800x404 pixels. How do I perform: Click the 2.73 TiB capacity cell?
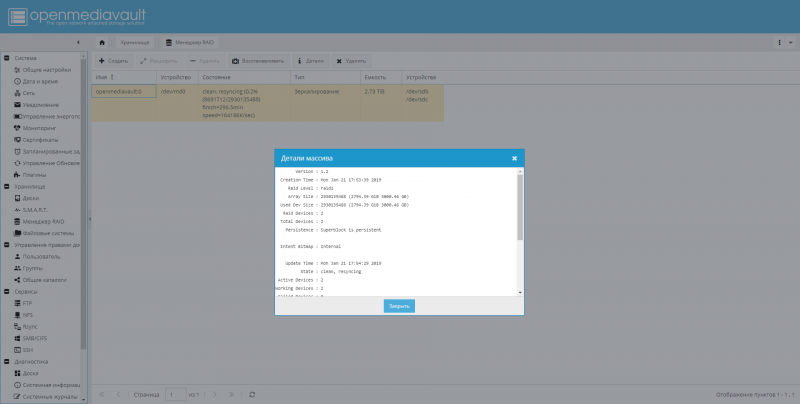pyautogui.click(x=381, y=104)
